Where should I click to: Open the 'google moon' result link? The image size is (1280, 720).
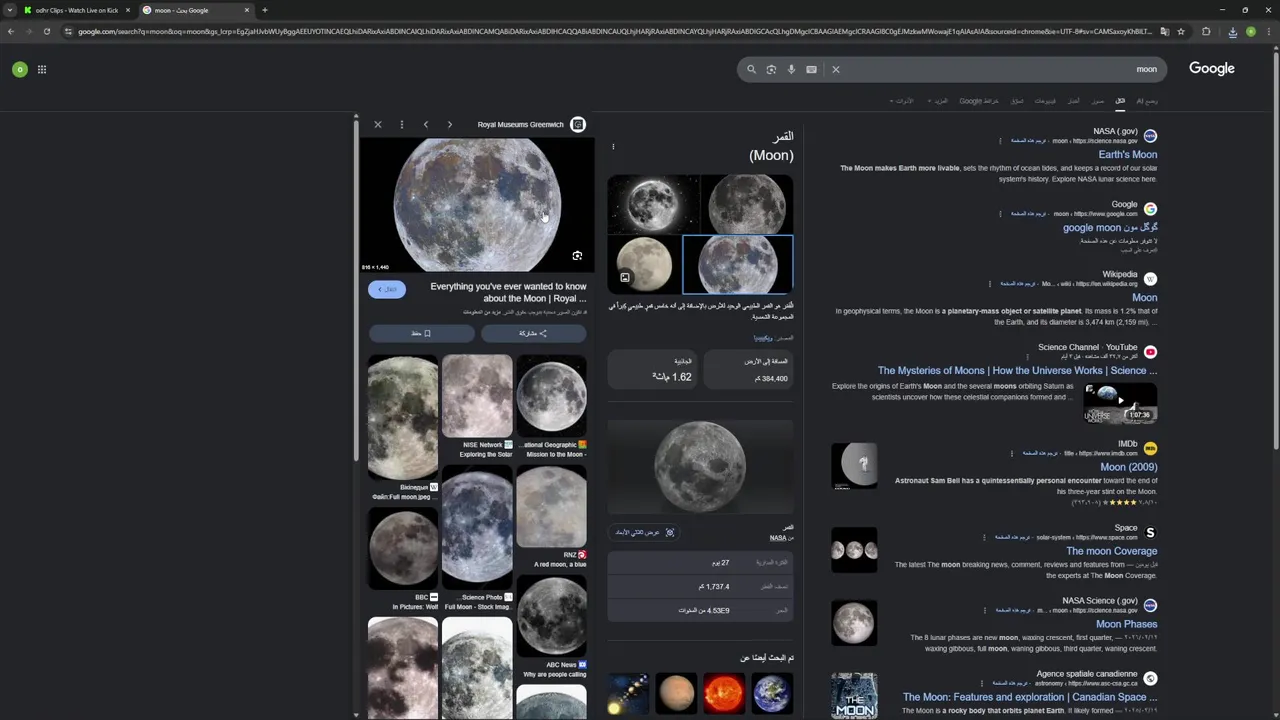click(1110, 228)
